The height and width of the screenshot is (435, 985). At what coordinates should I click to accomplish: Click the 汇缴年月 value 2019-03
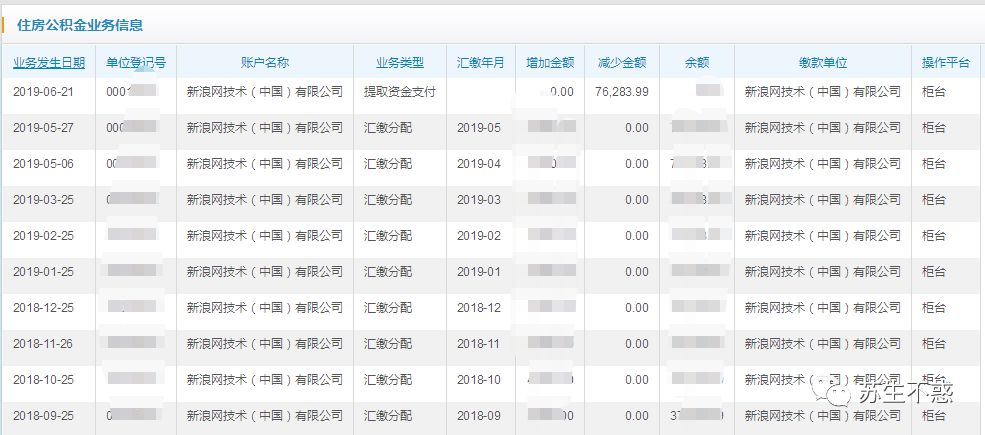tap(479, 200)
